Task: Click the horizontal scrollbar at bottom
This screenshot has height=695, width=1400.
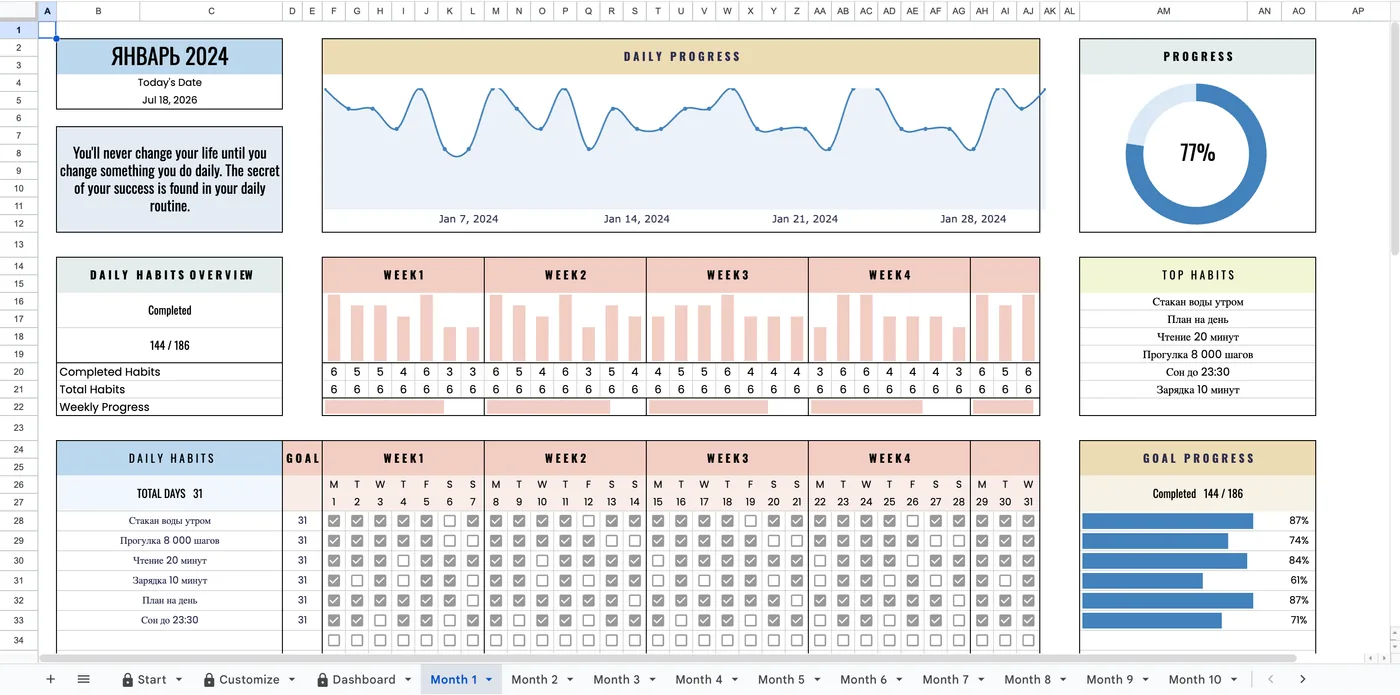Action: coord(668,658)
